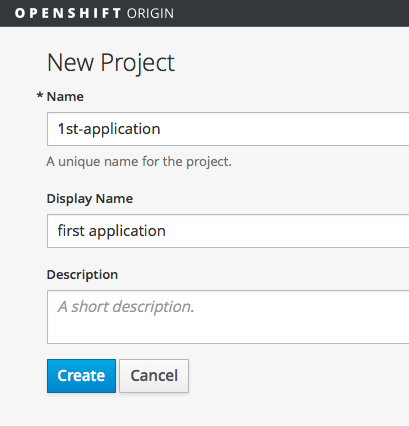Click helper text 'A unique name for the project.'
The image size is (409, 426).
coord(139,162)
